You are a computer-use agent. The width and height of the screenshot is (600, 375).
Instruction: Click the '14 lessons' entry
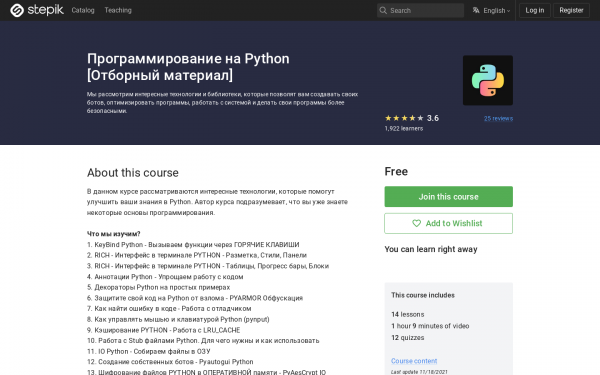pyautogui.click(x=408, y=314)
